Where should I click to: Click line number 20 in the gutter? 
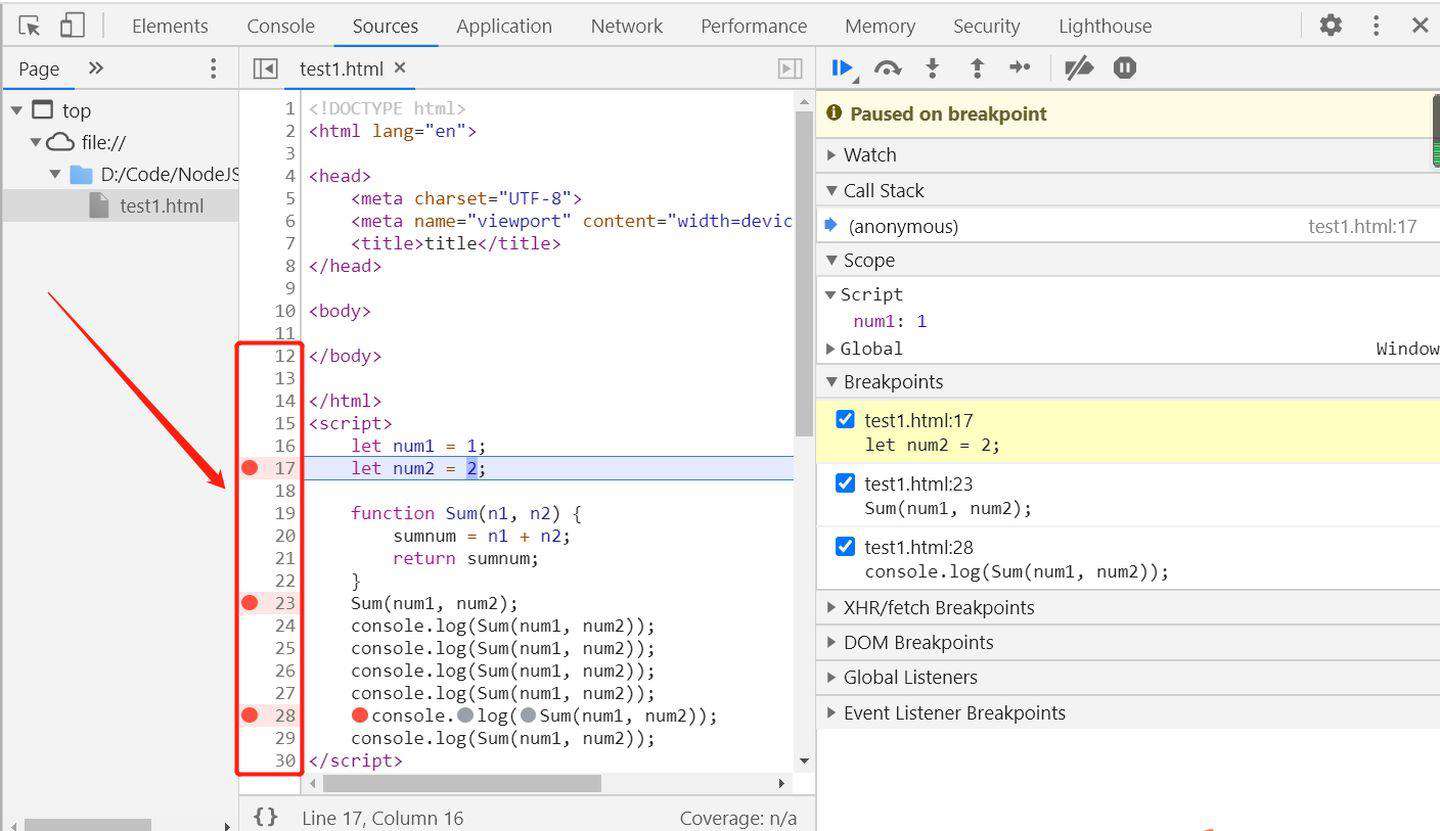(286, 536)
